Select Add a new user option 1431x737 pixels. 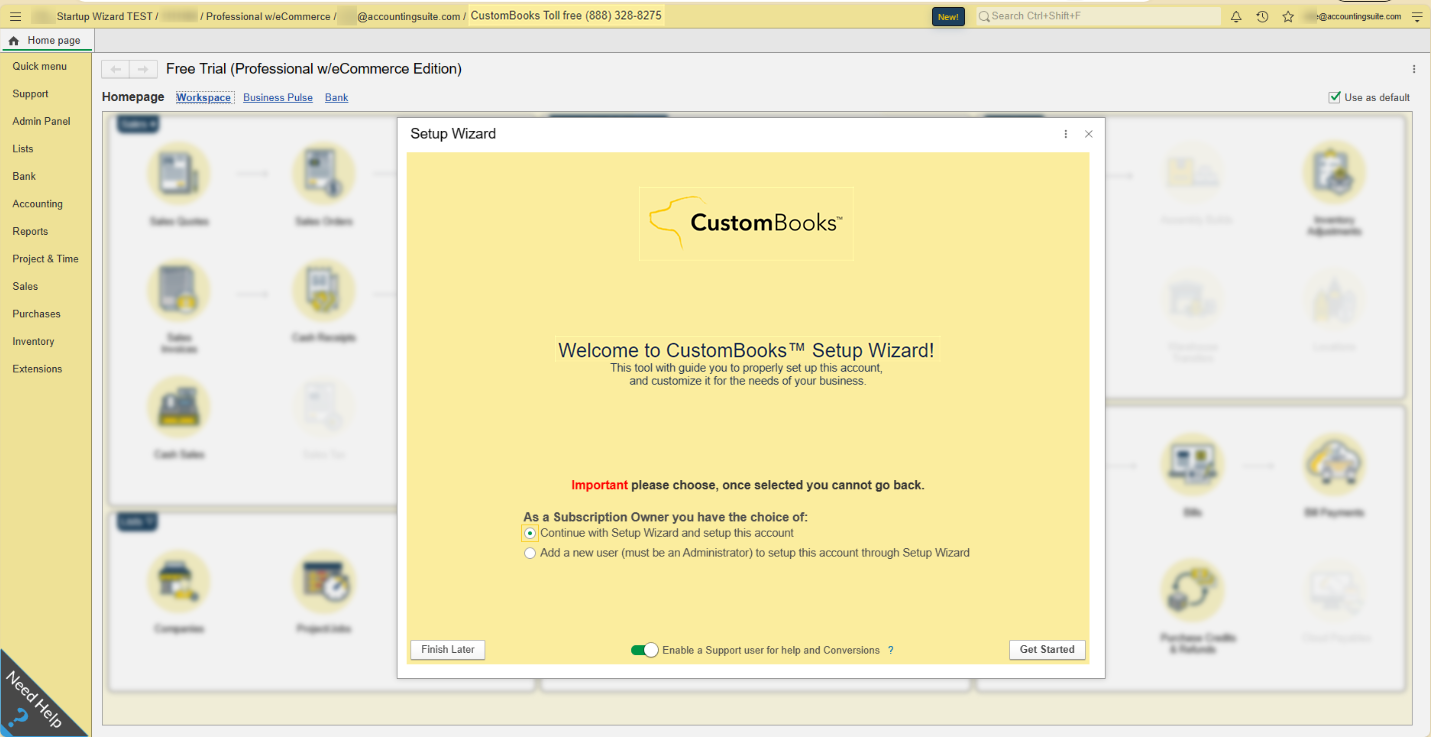[530, 553]
